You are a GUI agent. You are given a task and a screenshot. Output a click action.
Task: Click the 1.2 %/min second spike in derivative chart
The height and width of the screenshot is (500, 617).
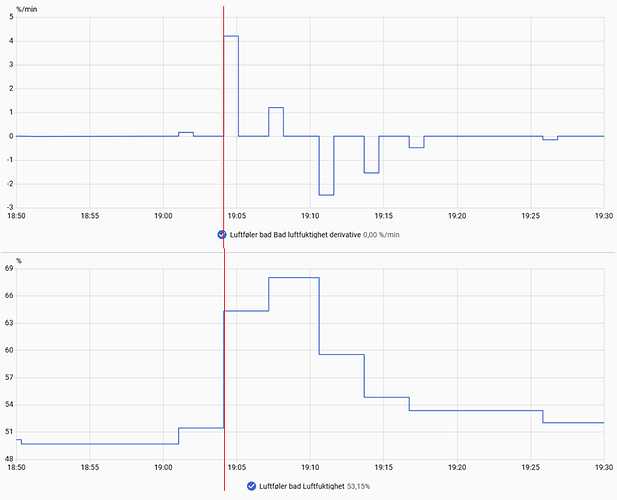pyautogui.click(x=276, y=107)
